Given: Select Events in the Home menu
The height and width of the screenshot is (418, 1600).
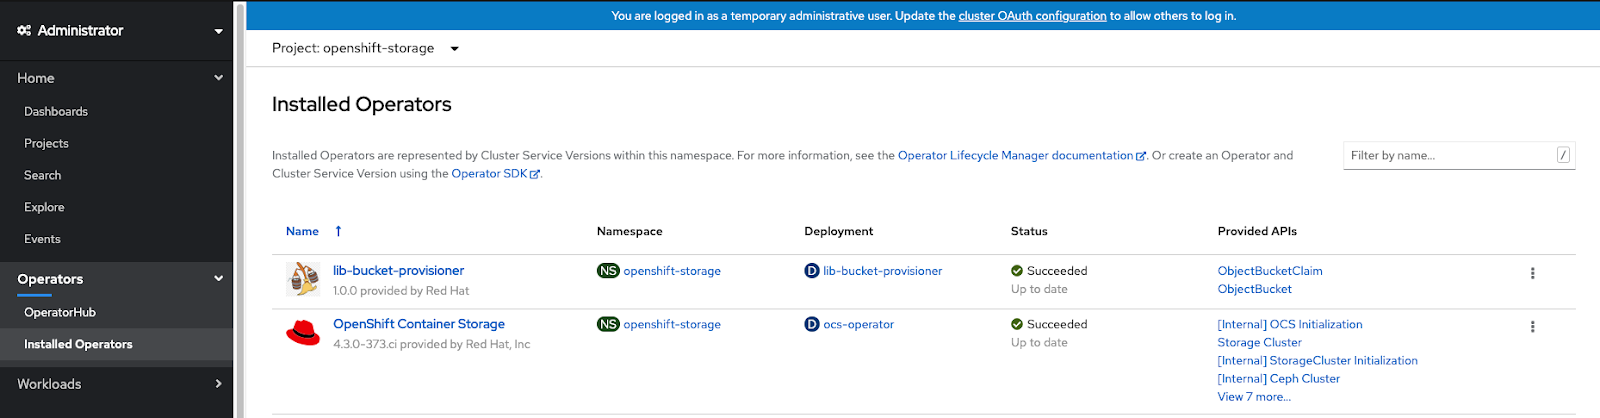Looking at the screenshot, I should click(42, 239).
